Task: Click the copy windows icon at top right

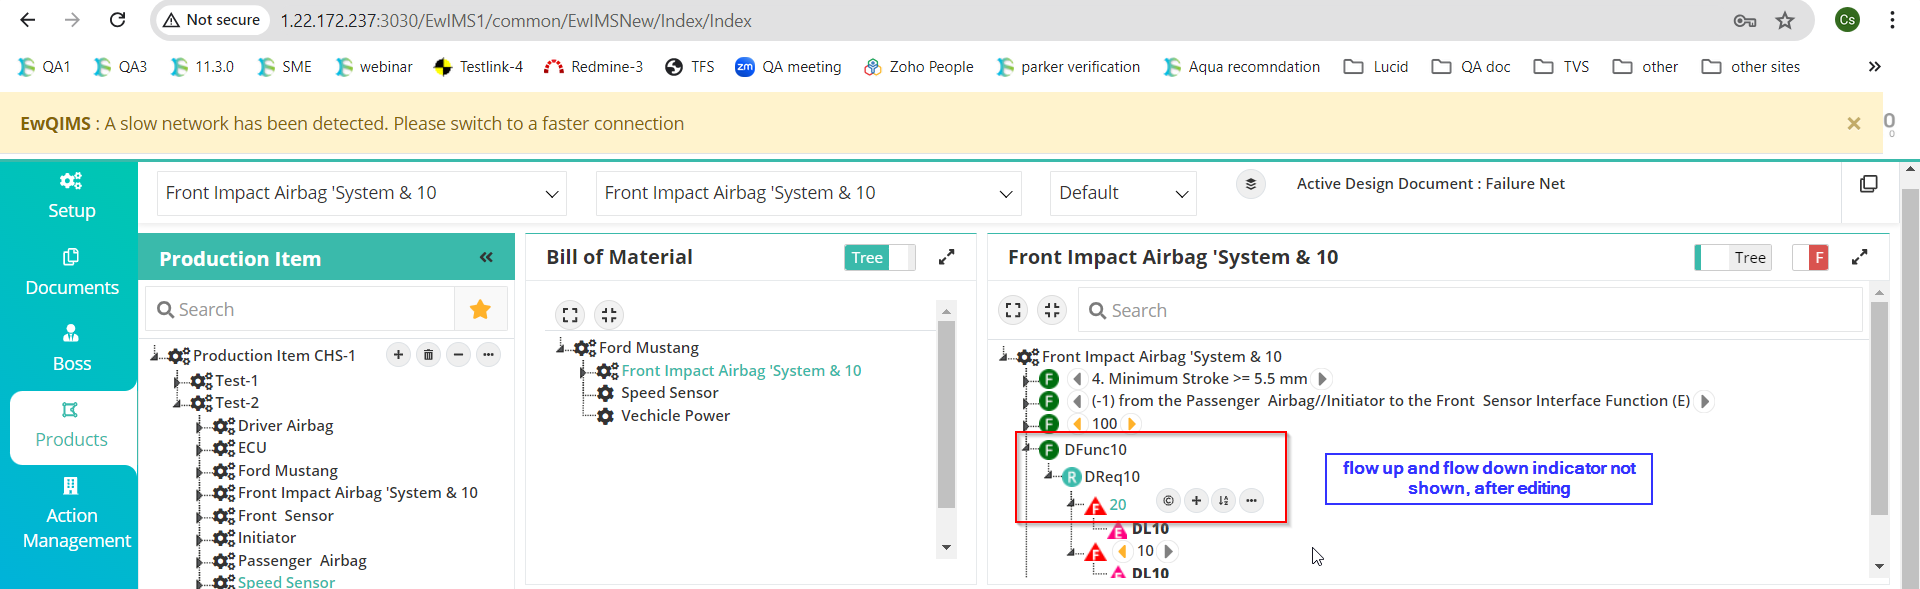Action: click(1868, 184)
